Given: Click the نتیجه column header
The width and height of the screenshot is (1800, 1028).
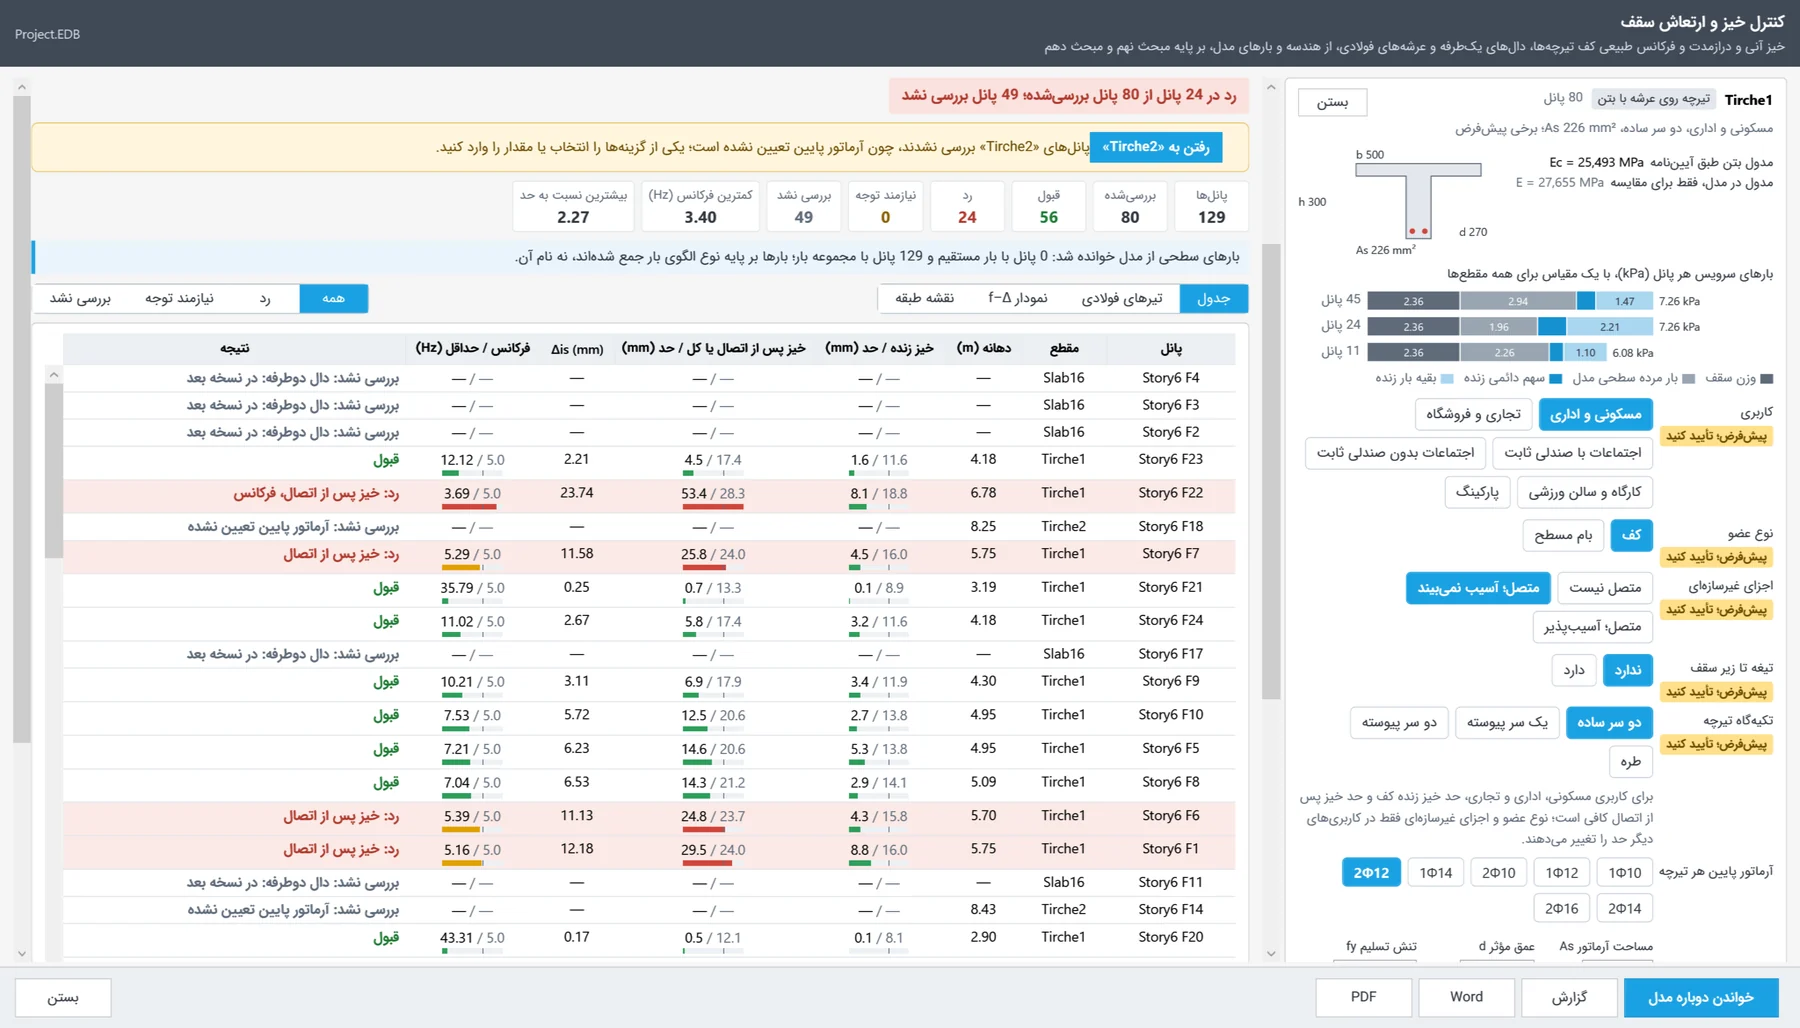Looking at the screenshot, I should tap(235, 348).
